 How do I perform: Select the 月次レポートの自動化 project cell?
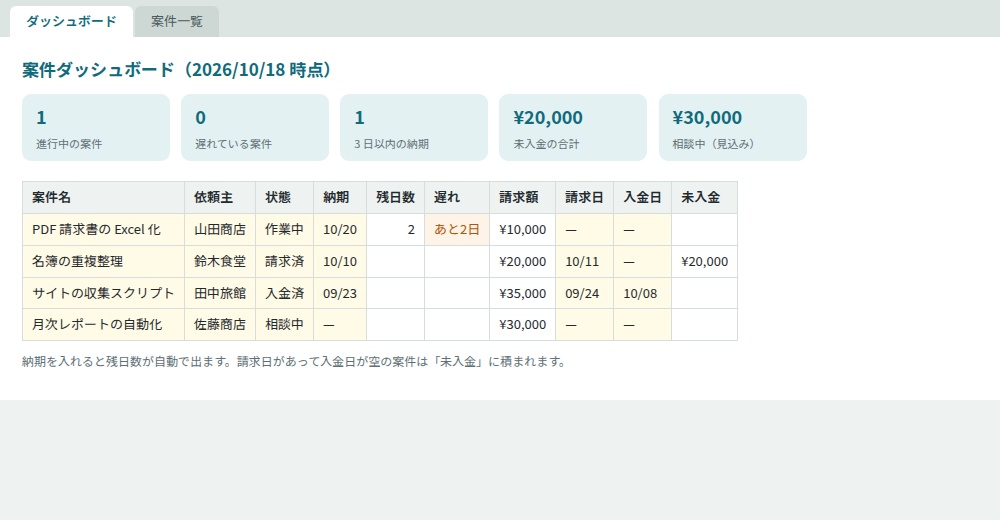pyautogui.click(x=103, y=325)
